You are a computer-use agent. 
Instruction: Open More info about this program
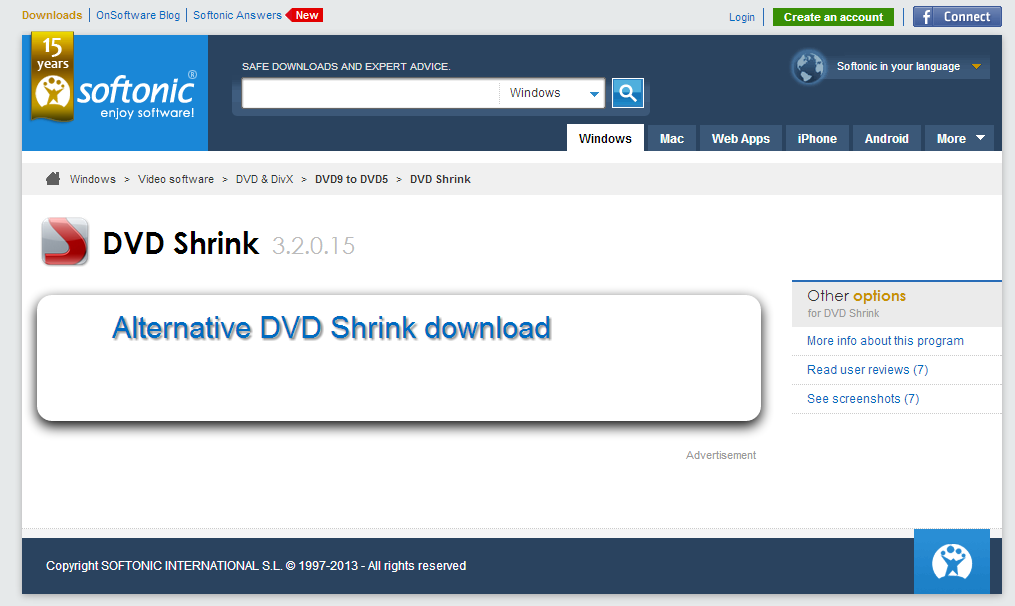(x=885, y=341)
